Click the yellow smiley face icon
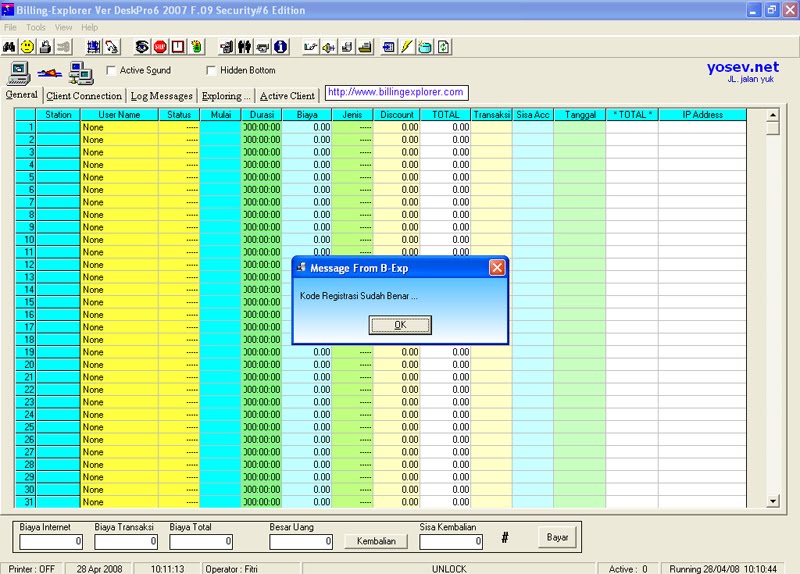This screenshot has height=574, width=800. 27,47
